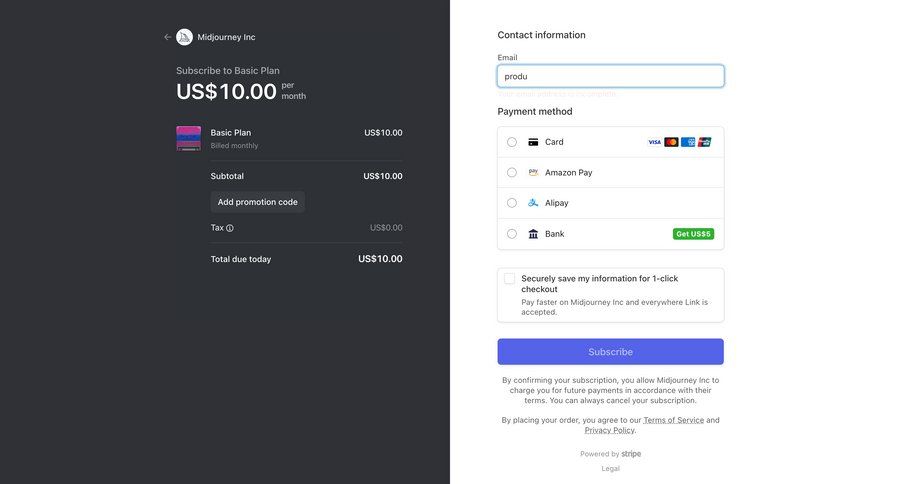Choose the Alipay radio button
The width and height of the screenshot is (900, 484).
[512, 203]
